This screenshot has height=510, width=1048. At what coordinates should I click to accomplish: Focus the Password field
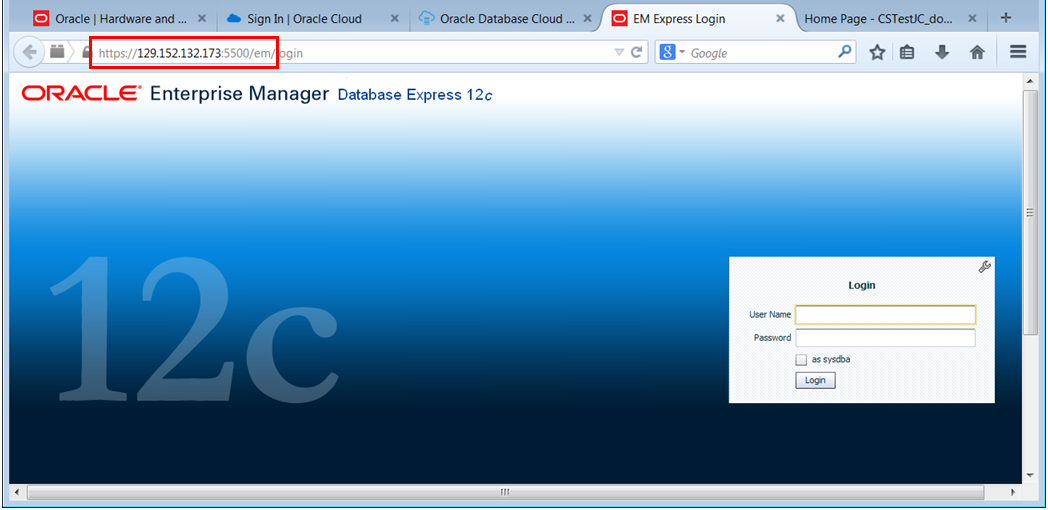tap(885, 338)
